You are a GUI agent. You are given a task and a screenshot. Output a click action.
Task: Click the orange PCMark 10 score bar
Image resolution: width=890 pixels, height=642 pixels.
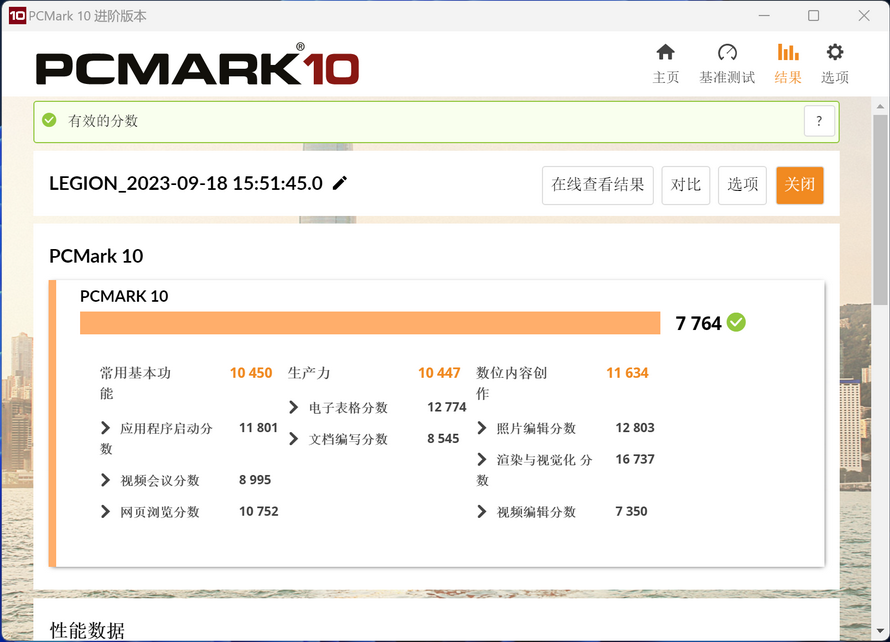370,323
